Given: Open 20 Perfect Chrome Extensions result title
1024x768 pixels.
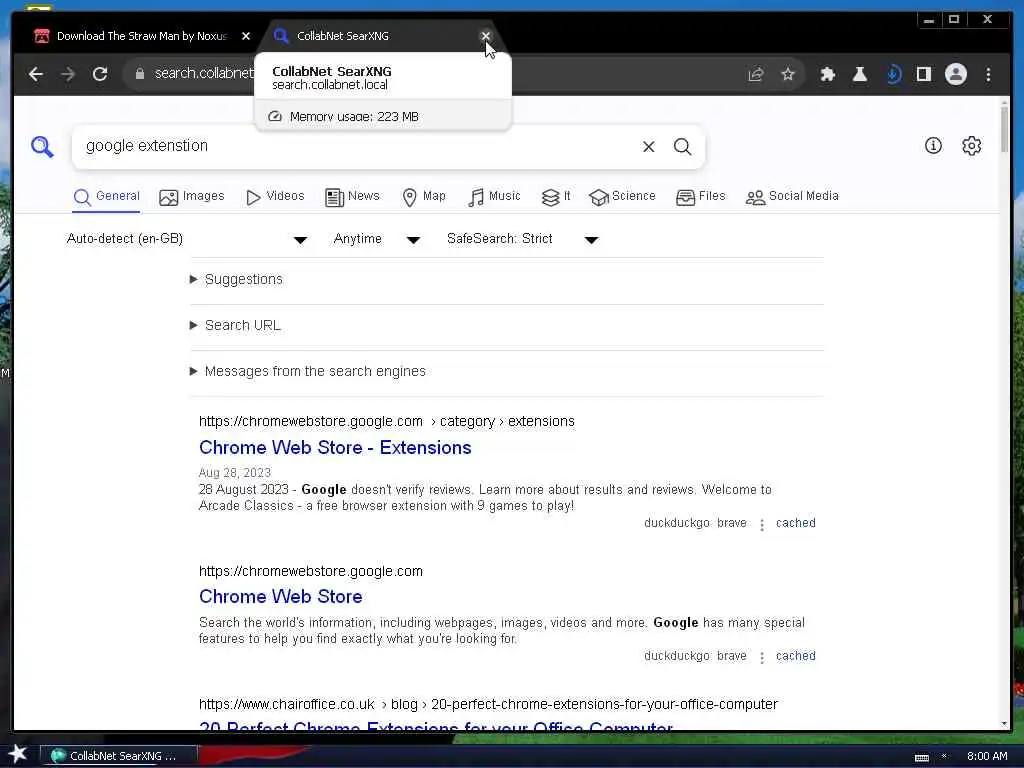Looking at the screenshot, I should click(x=436, y=726).
